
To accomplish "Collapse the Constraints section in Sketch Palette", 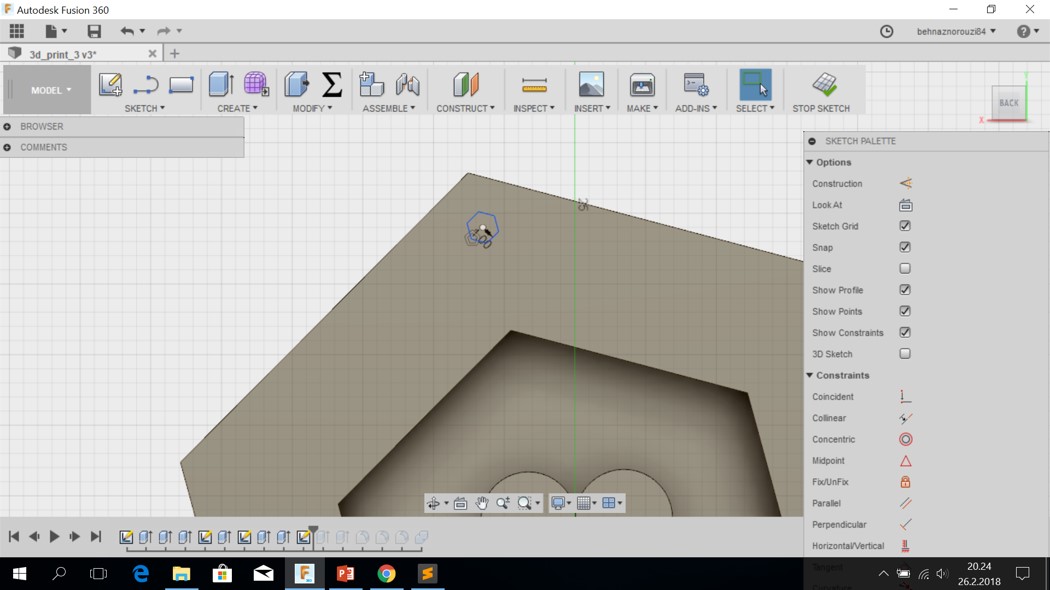I will pos(810,375).
